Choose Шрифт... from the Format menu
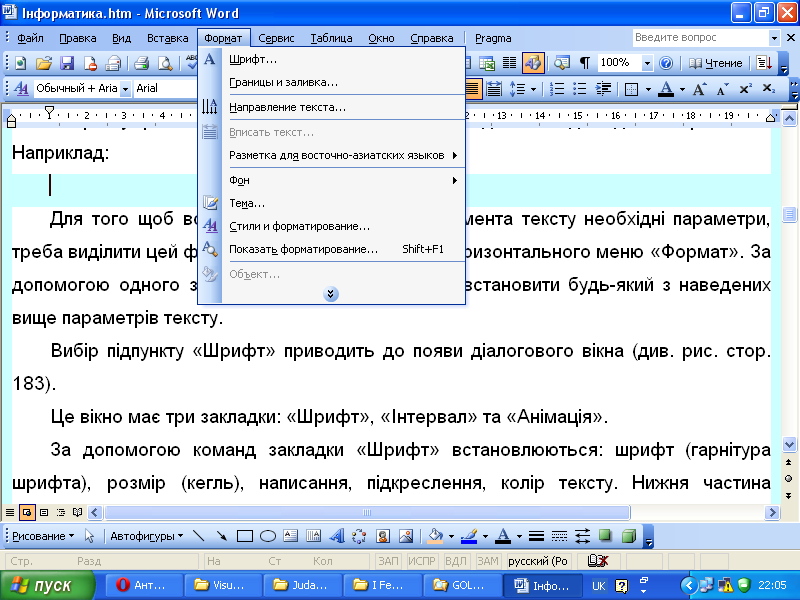The width and height of the screenshot is (800, 600). (x=332, y=60)
